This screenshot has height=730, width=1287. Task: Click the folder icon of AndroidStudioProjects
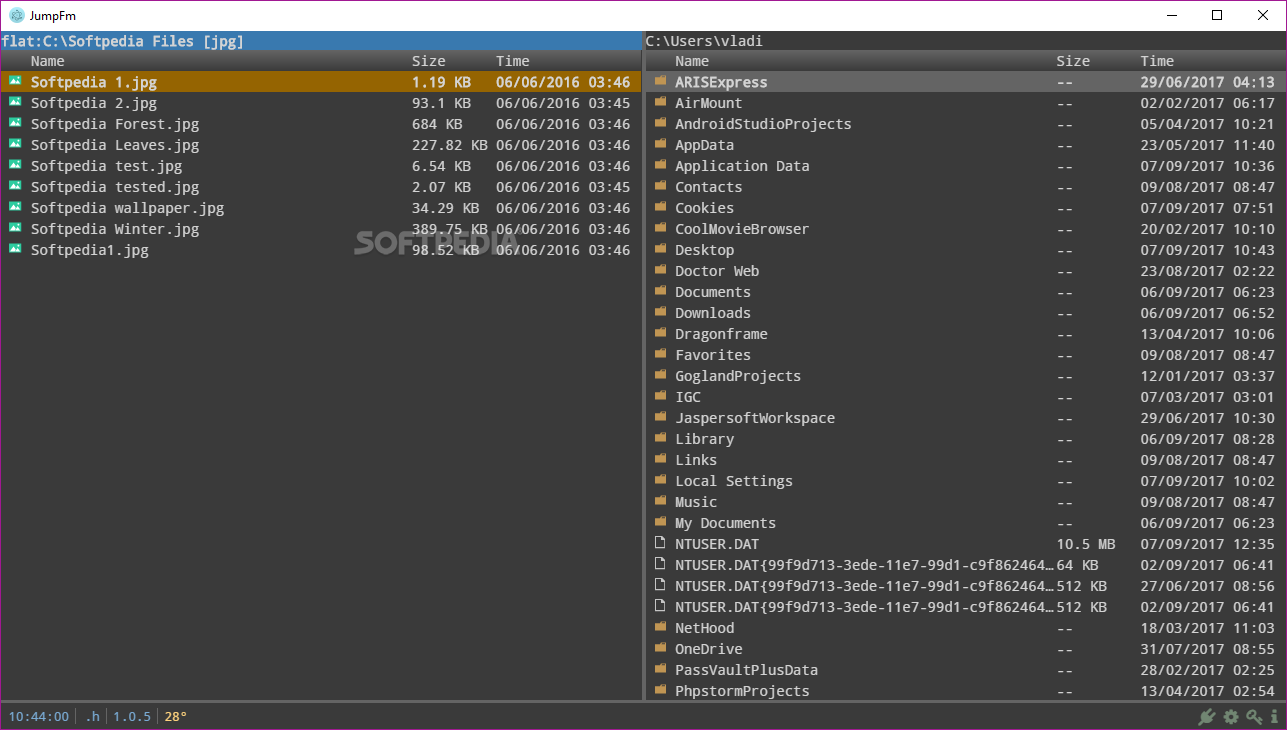tap(660, 123)
